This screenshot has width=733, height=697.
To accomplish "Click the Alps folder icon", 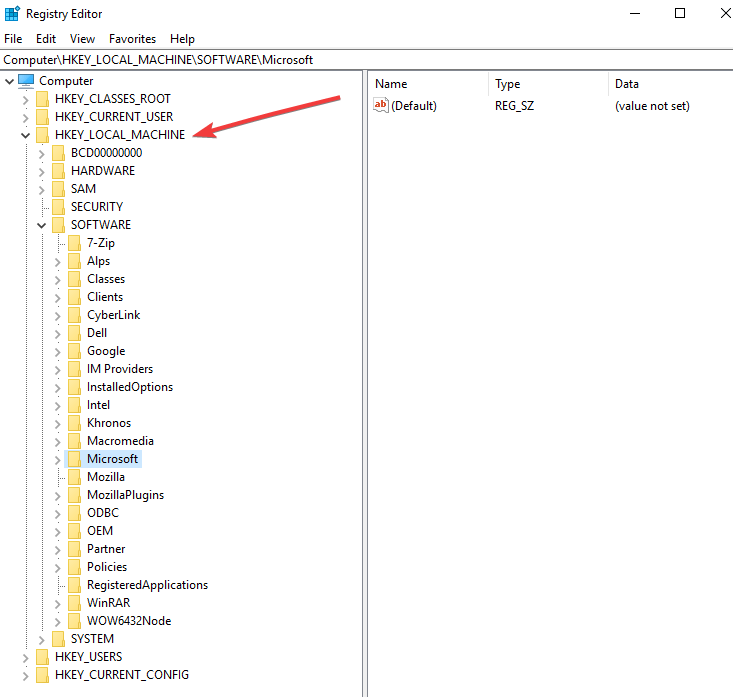I will pos(74,261).
